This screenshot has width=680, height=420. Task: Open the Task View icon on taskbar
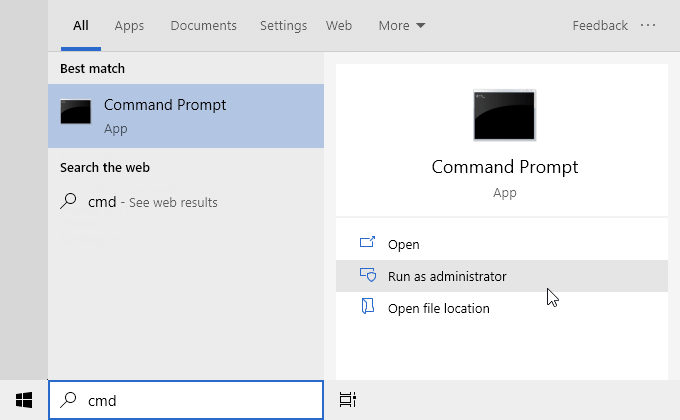pos(347,400)
